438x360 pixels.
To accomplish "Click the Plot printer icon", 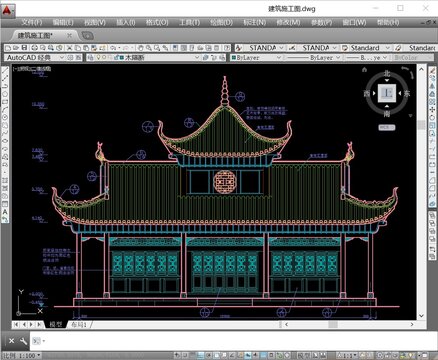I will 35,48.
